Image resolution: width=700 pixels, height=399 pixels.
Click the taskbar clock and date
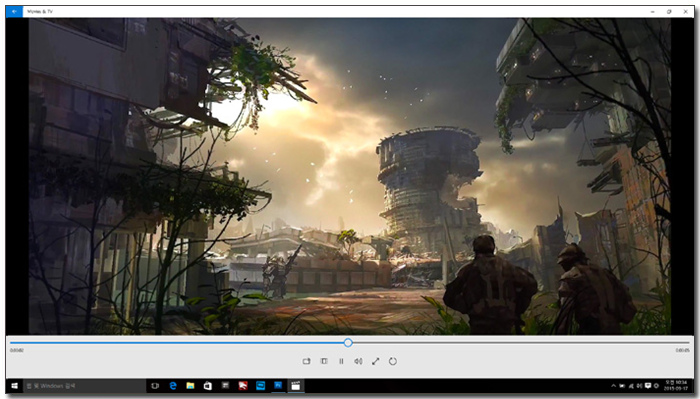(676, 386)
